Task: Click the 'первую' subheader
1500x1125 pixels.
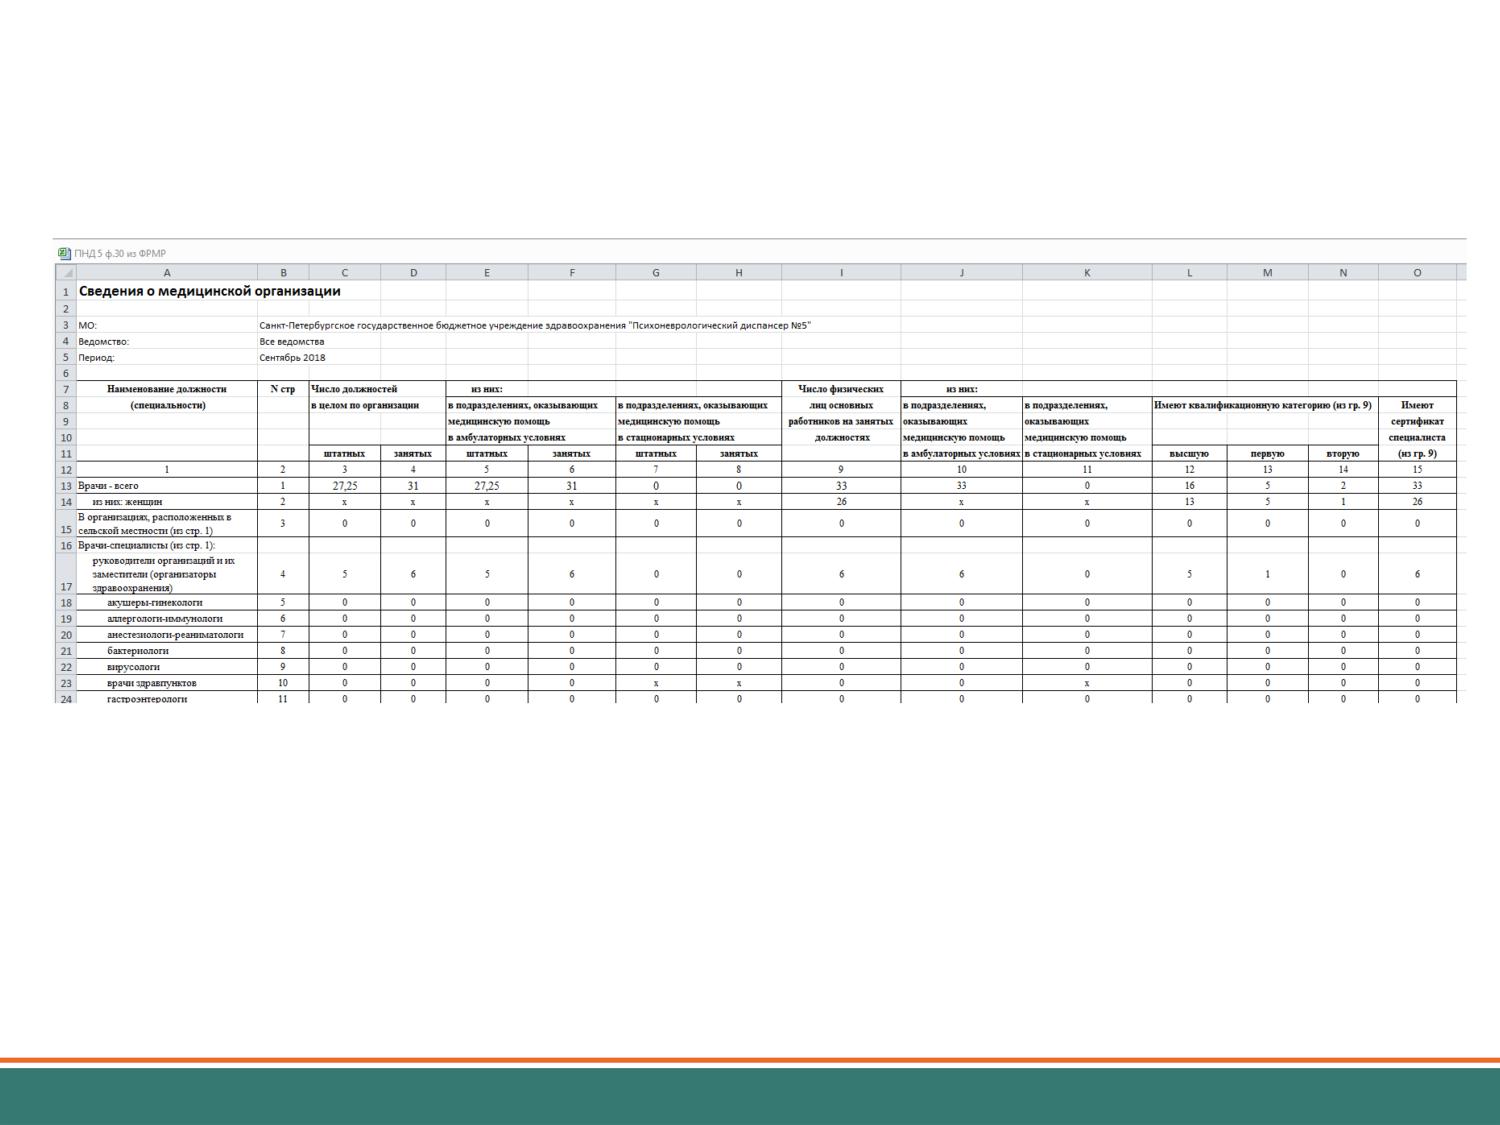Action: (1268, 454)
